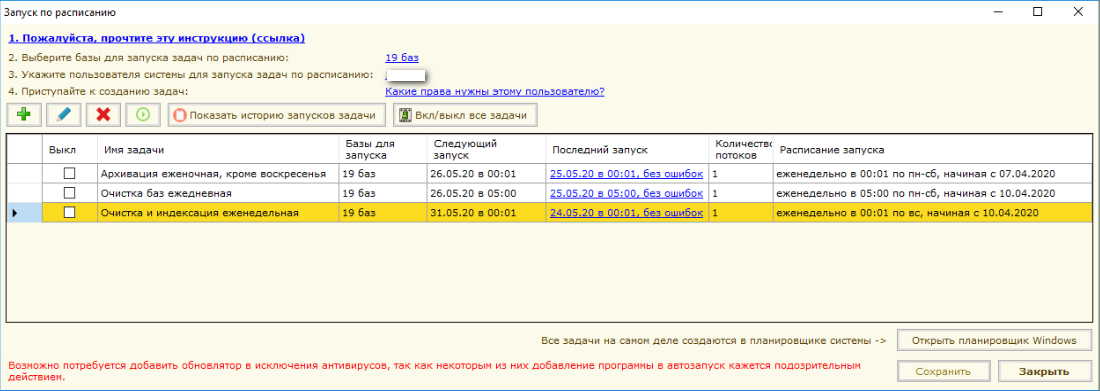Click Выкл column header
This screenshot has width=1100, height=391.
(69, 150)
